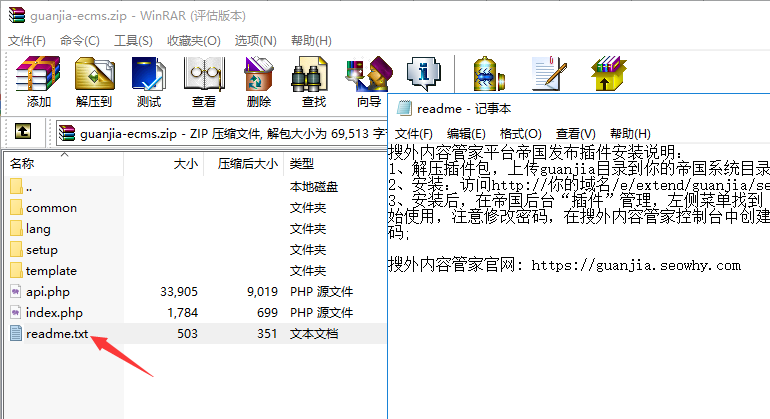Click the info bubble toolbar icon
770x419 pixels.
click(423, 74)
